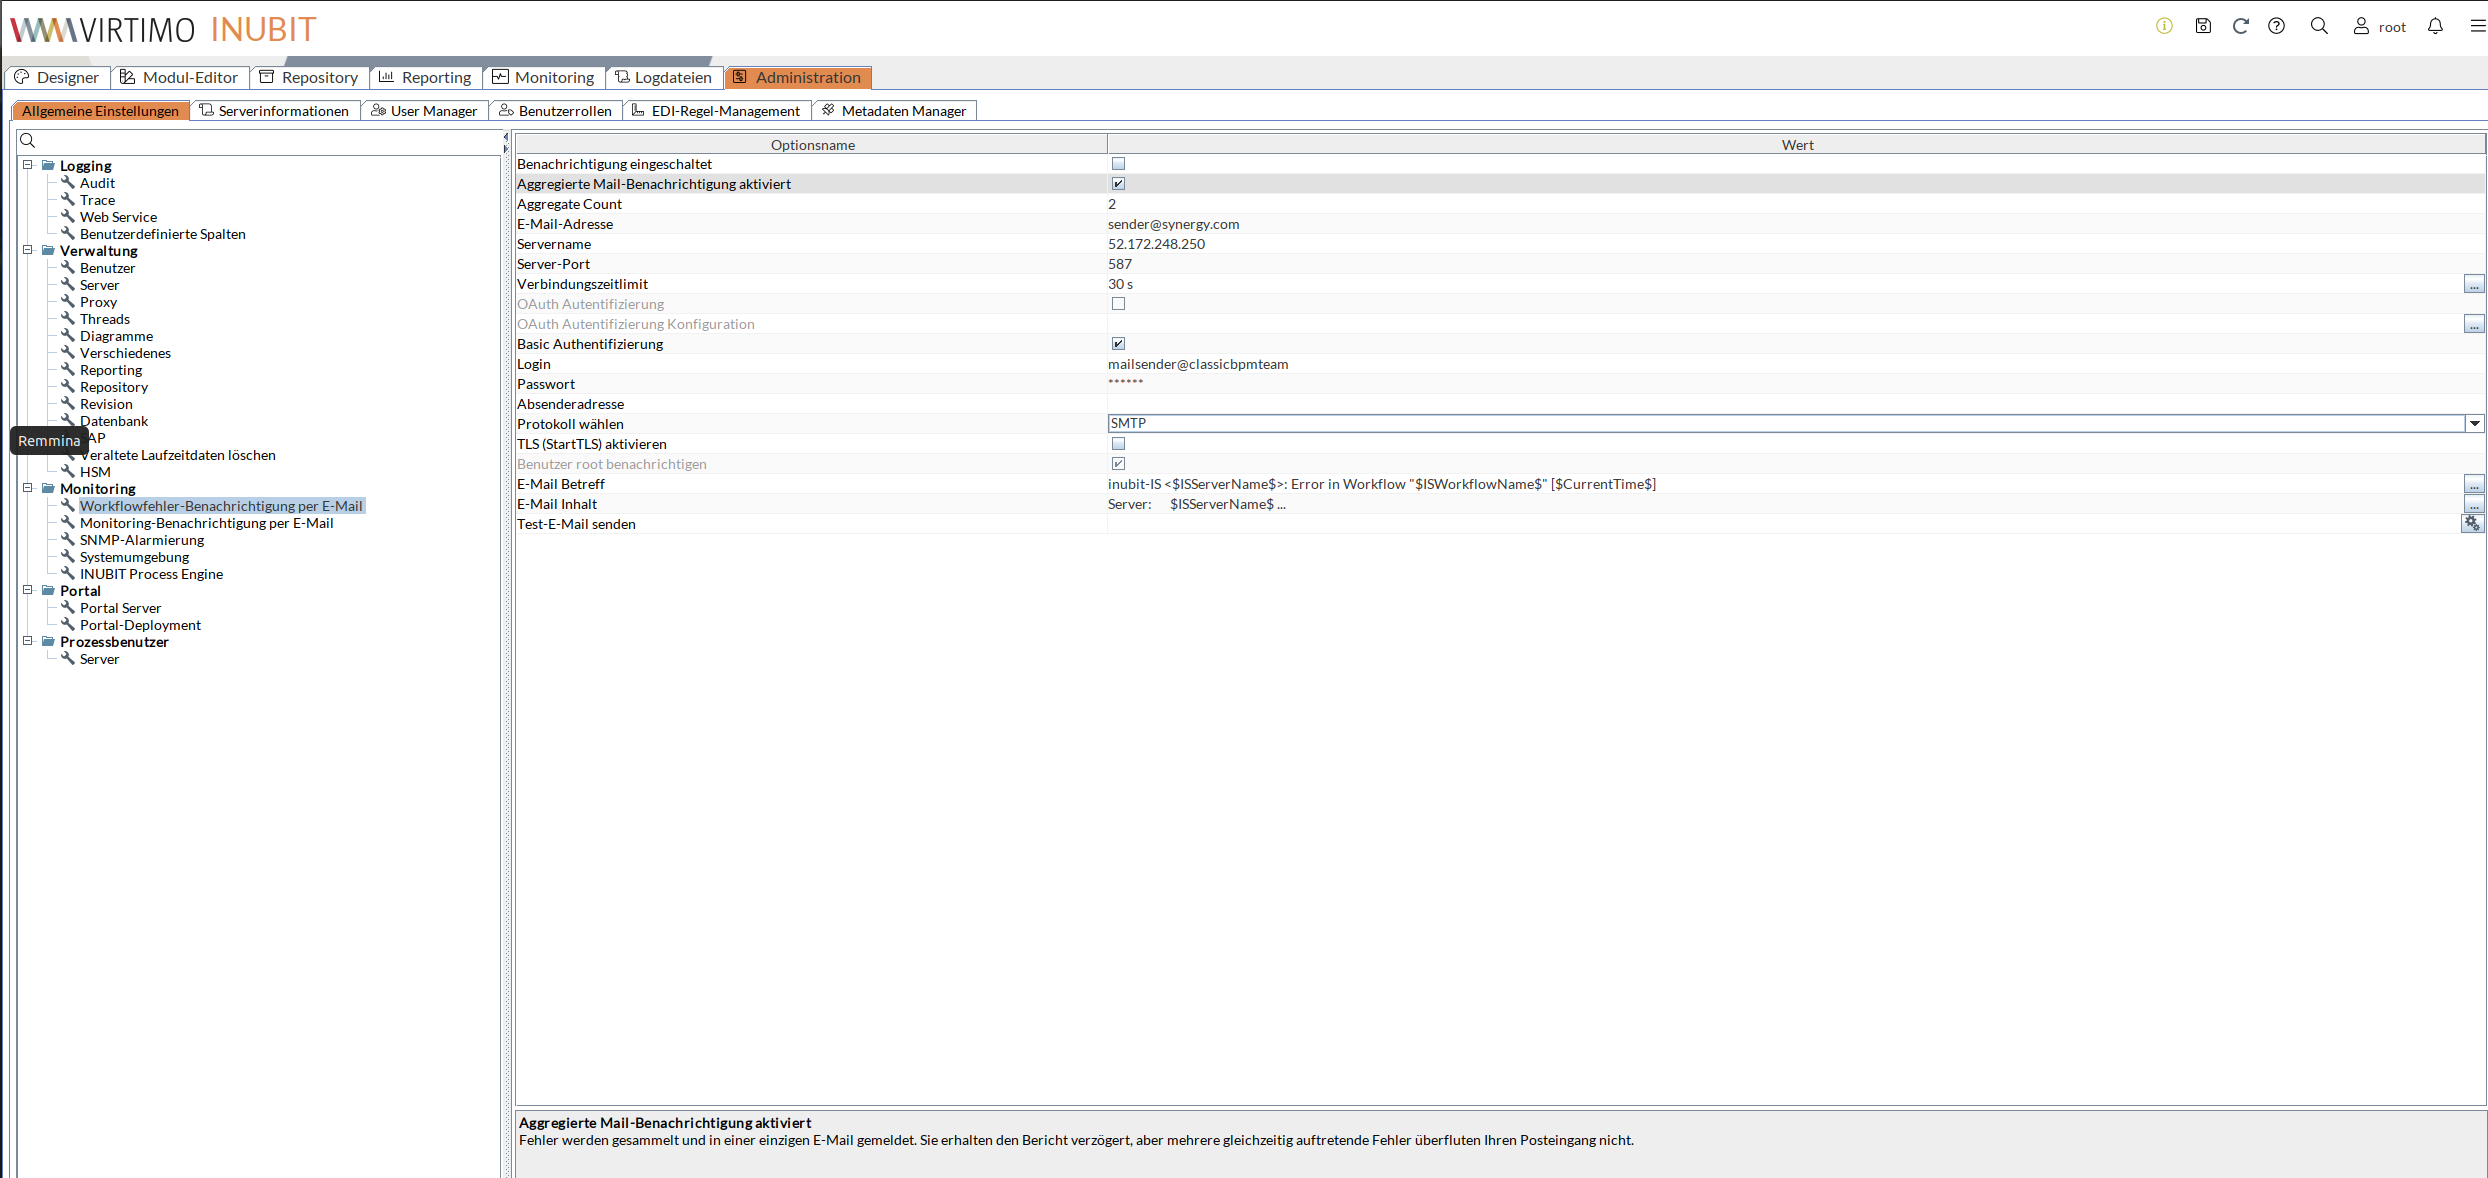Open the Repository tab
This screenshot has height=1178, width=2488.
[x=309, y=77]
